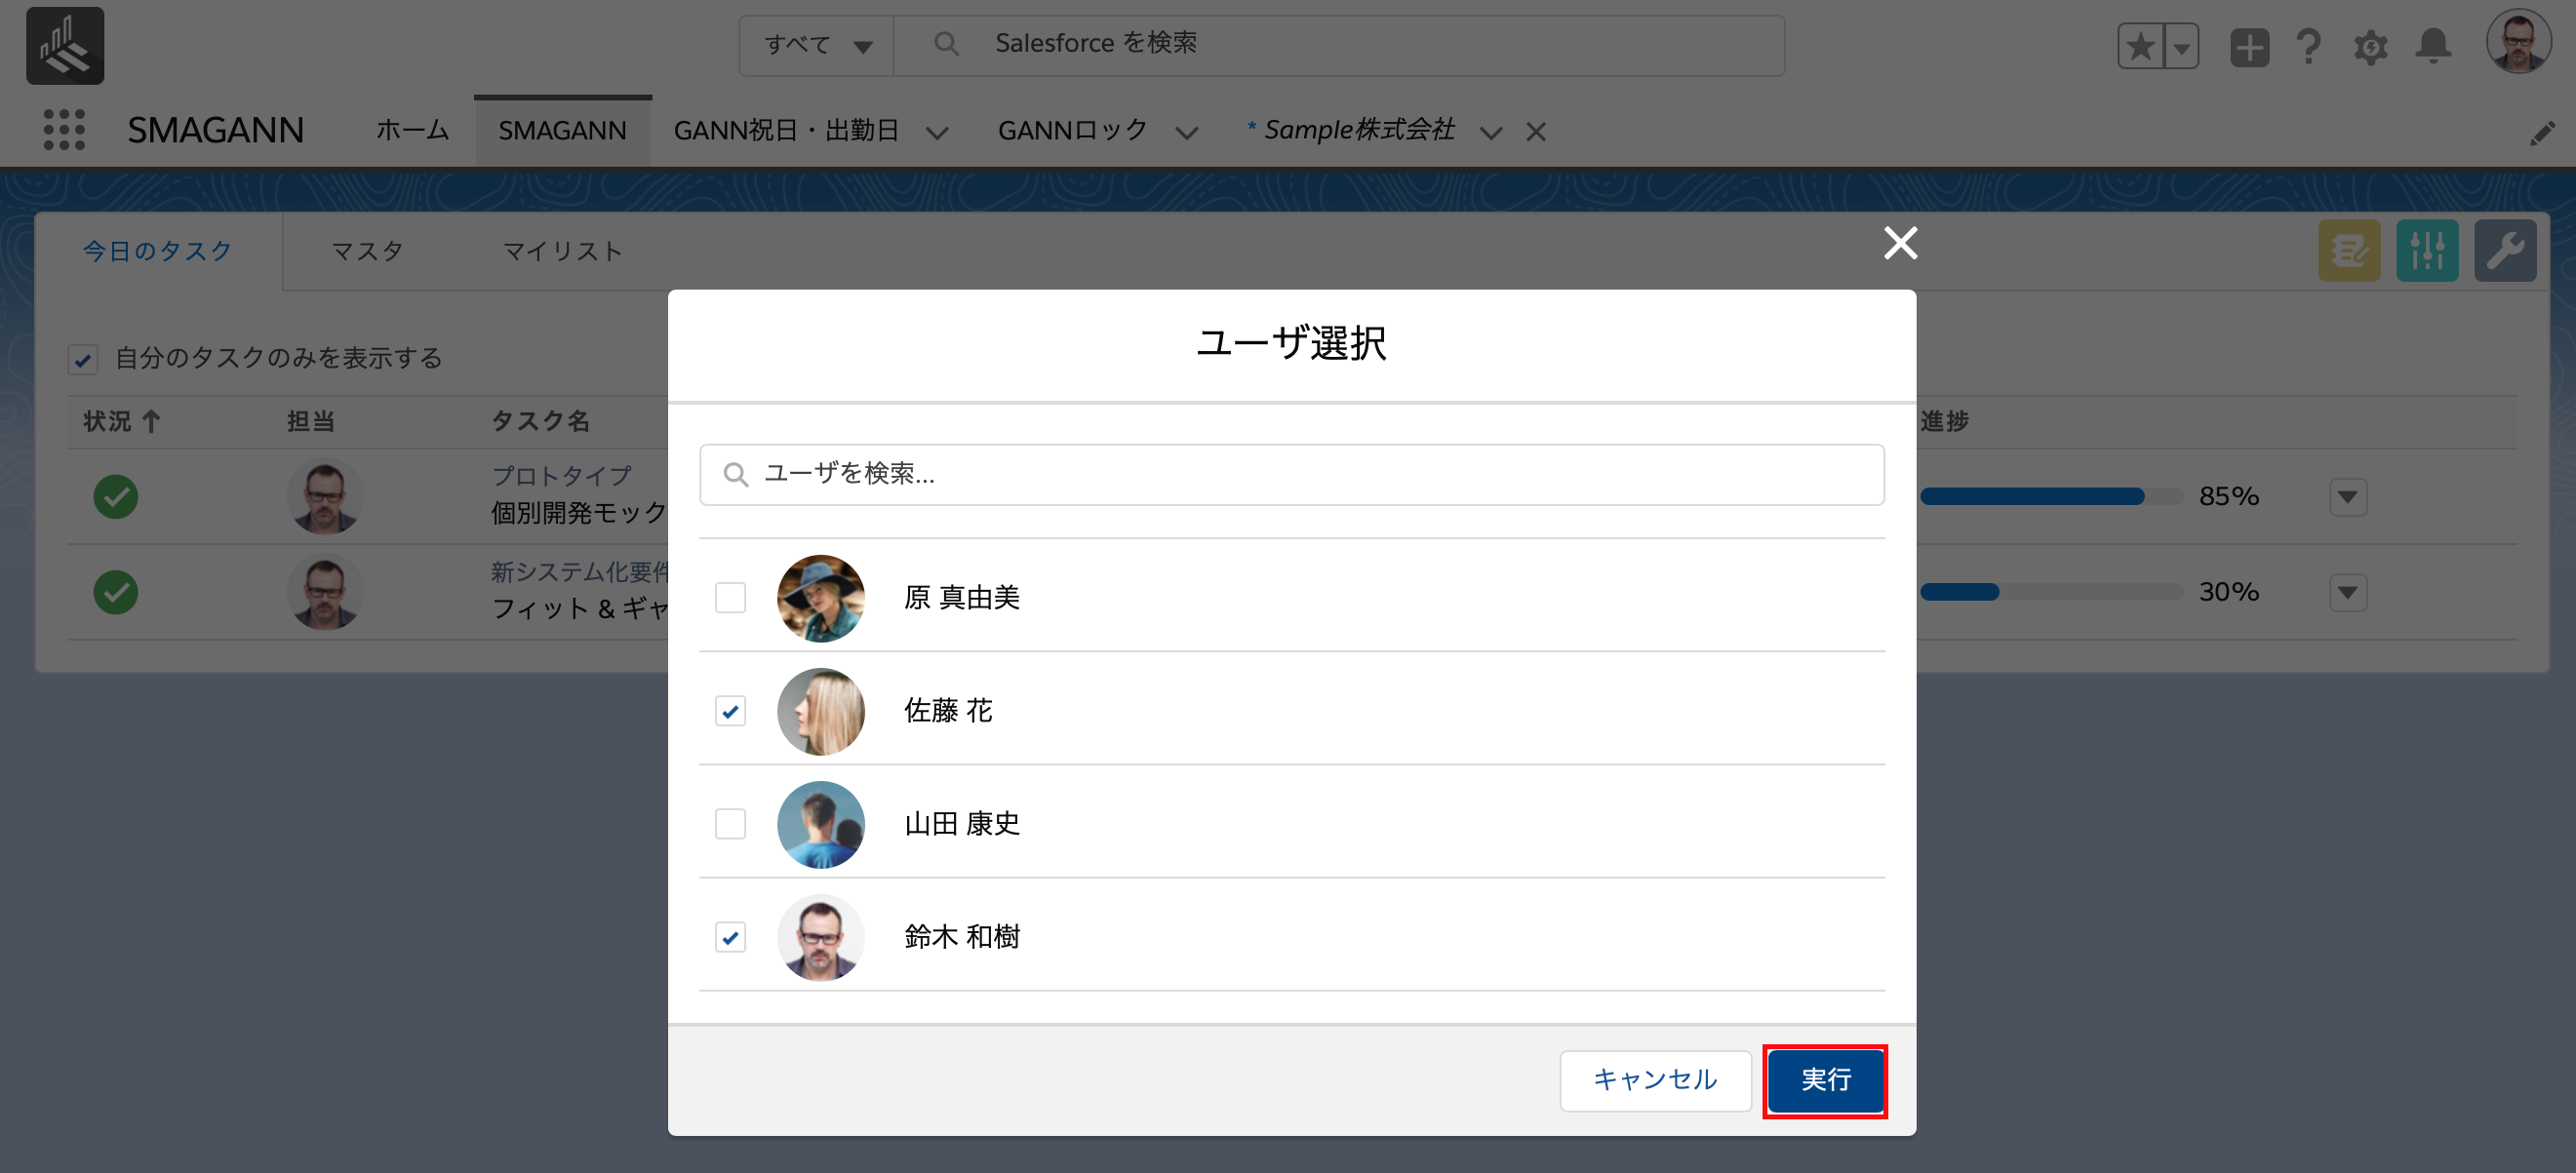The height and width of the screenshot is (1173, 2576).
Task: Uncheck the box for 鈴木 和樹
Action: coord(730,937)
